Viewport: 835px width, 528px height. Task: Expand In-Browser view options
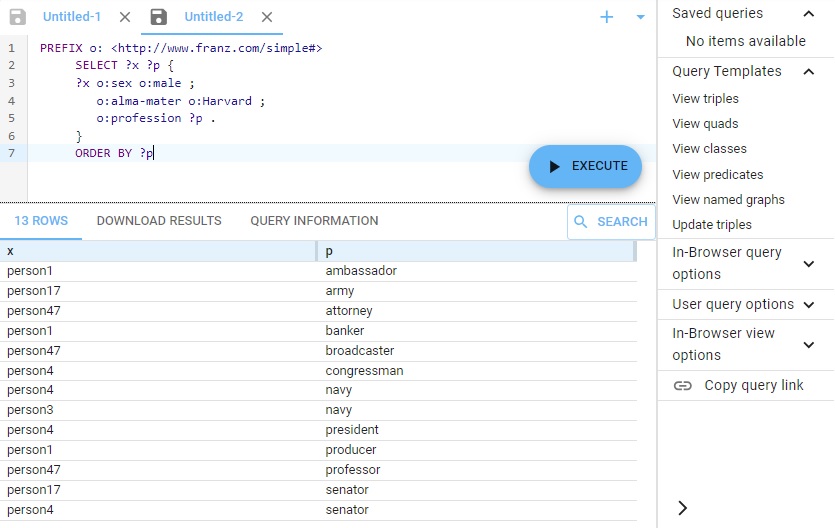[809, 345]
